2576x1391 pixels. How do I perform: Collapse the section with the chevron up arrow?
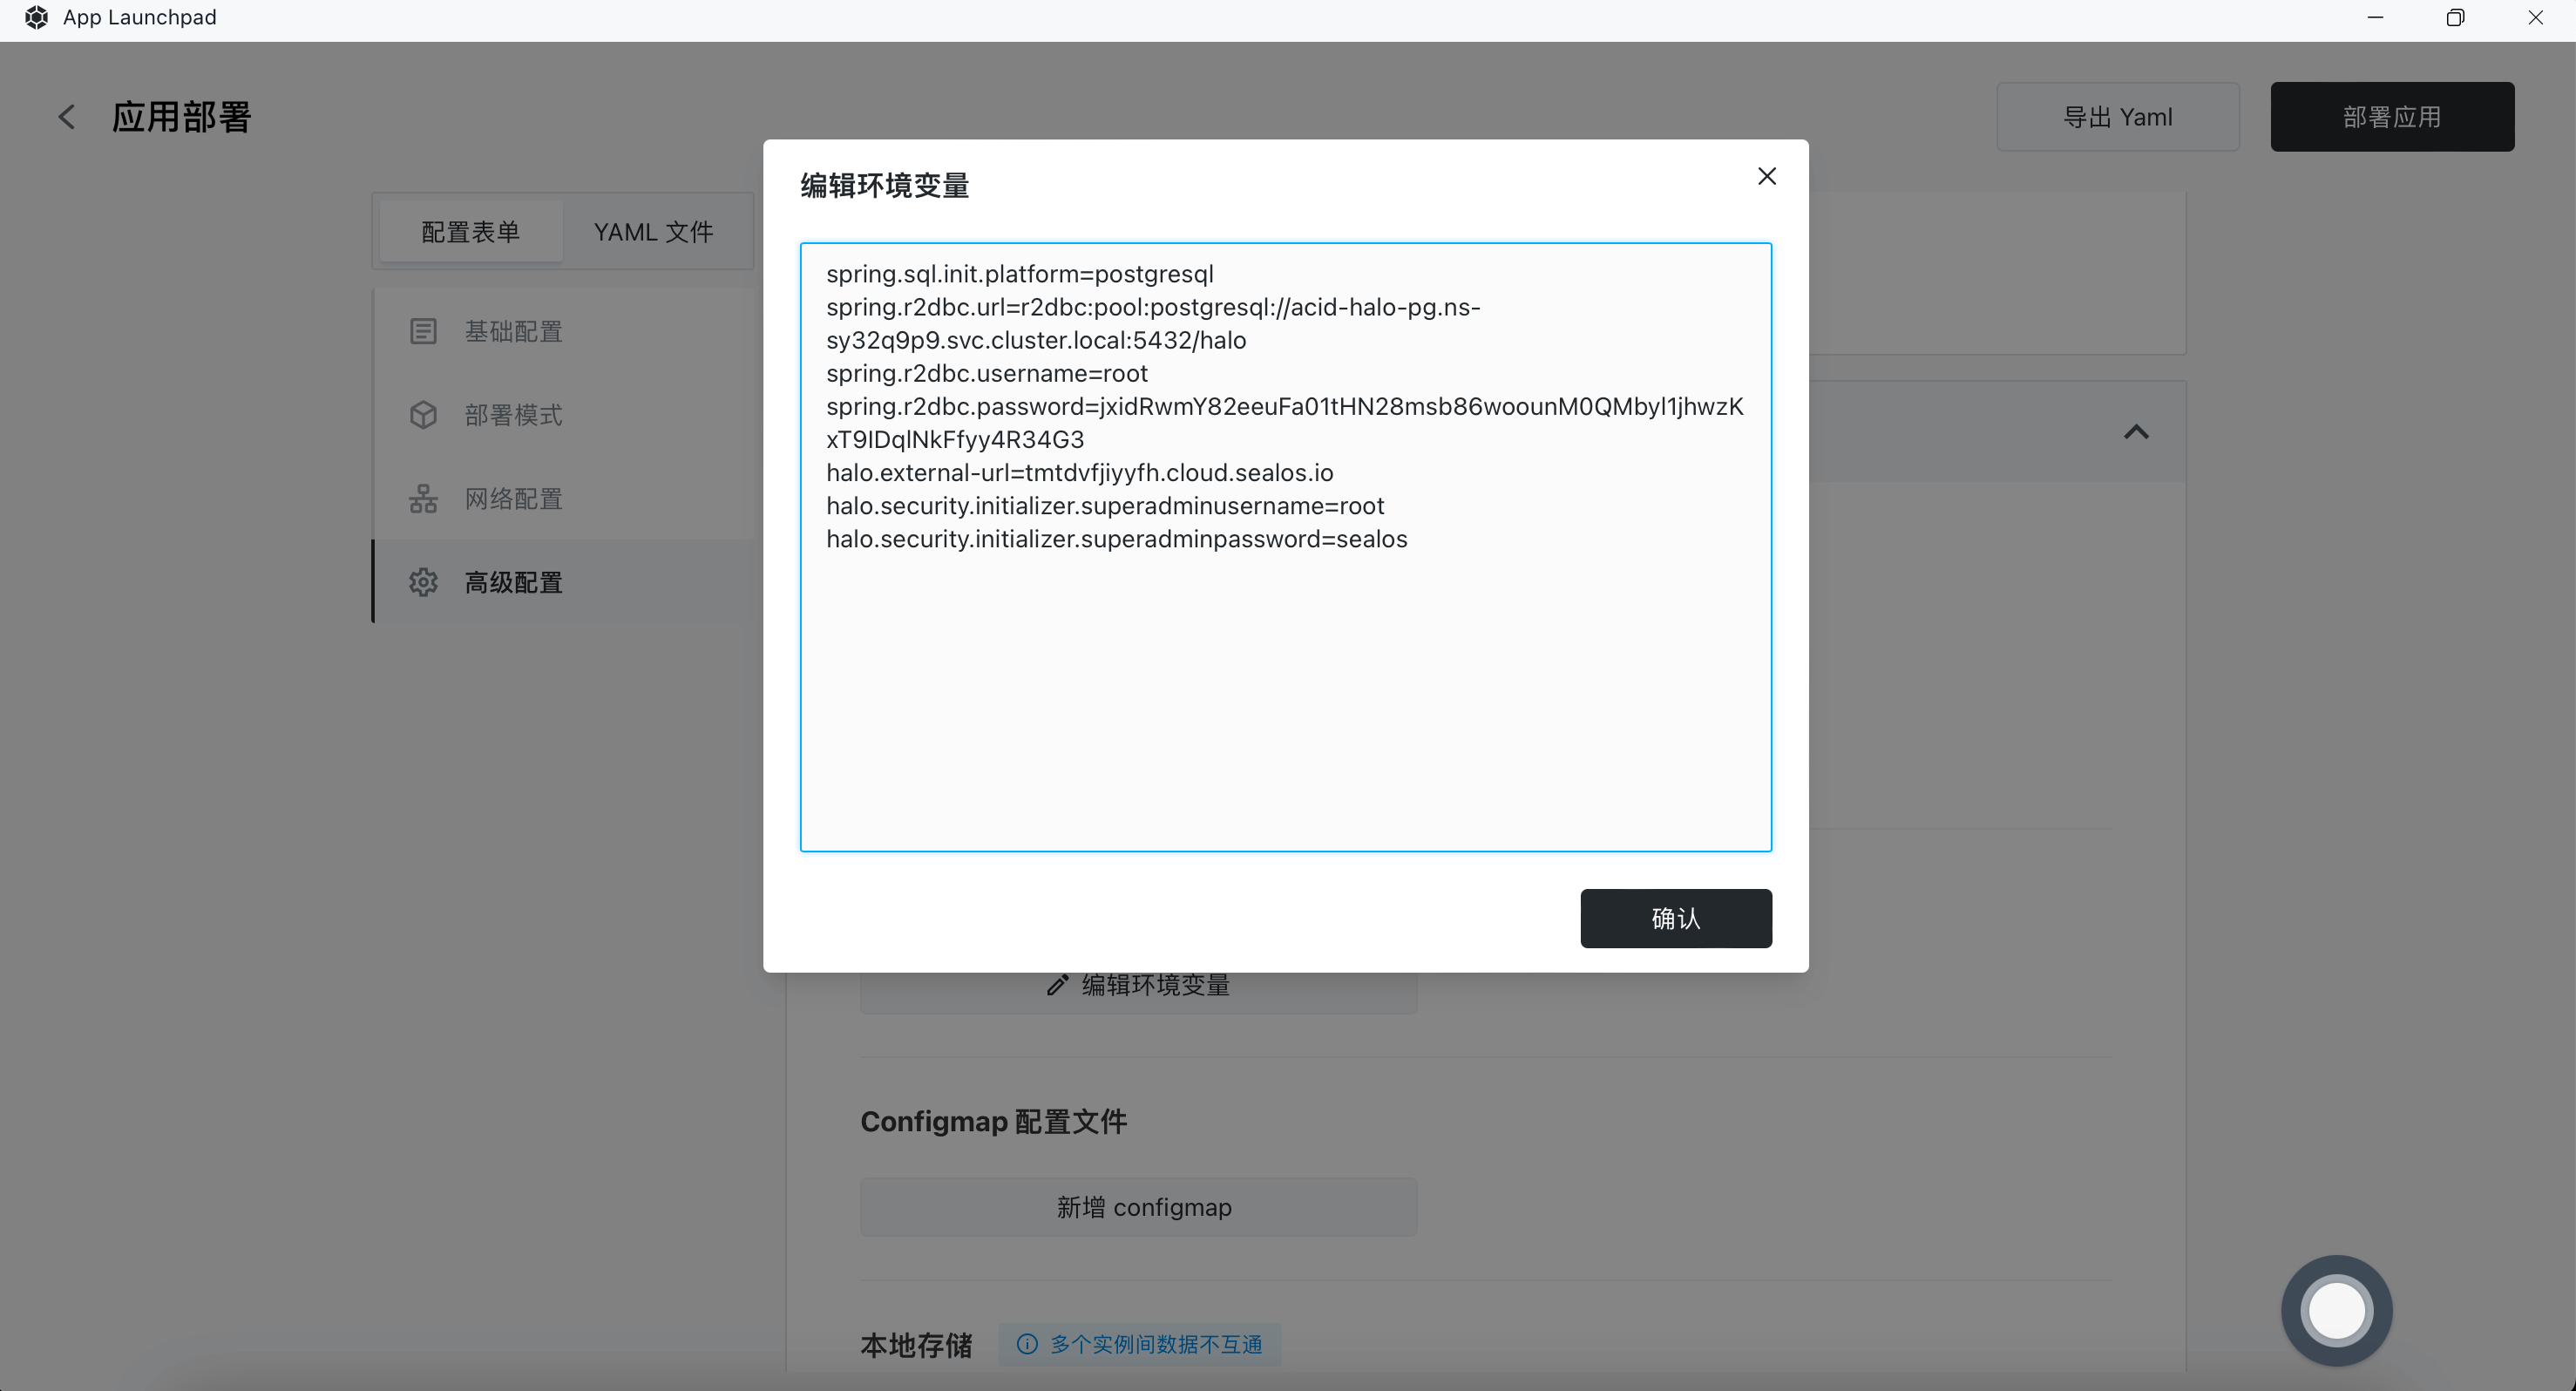pyautogui.click(x=2136, y=432)
